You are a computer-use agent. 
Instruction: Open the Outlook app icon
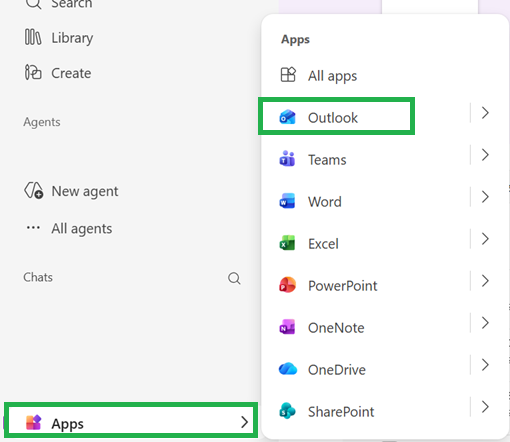tap(287, 117)
